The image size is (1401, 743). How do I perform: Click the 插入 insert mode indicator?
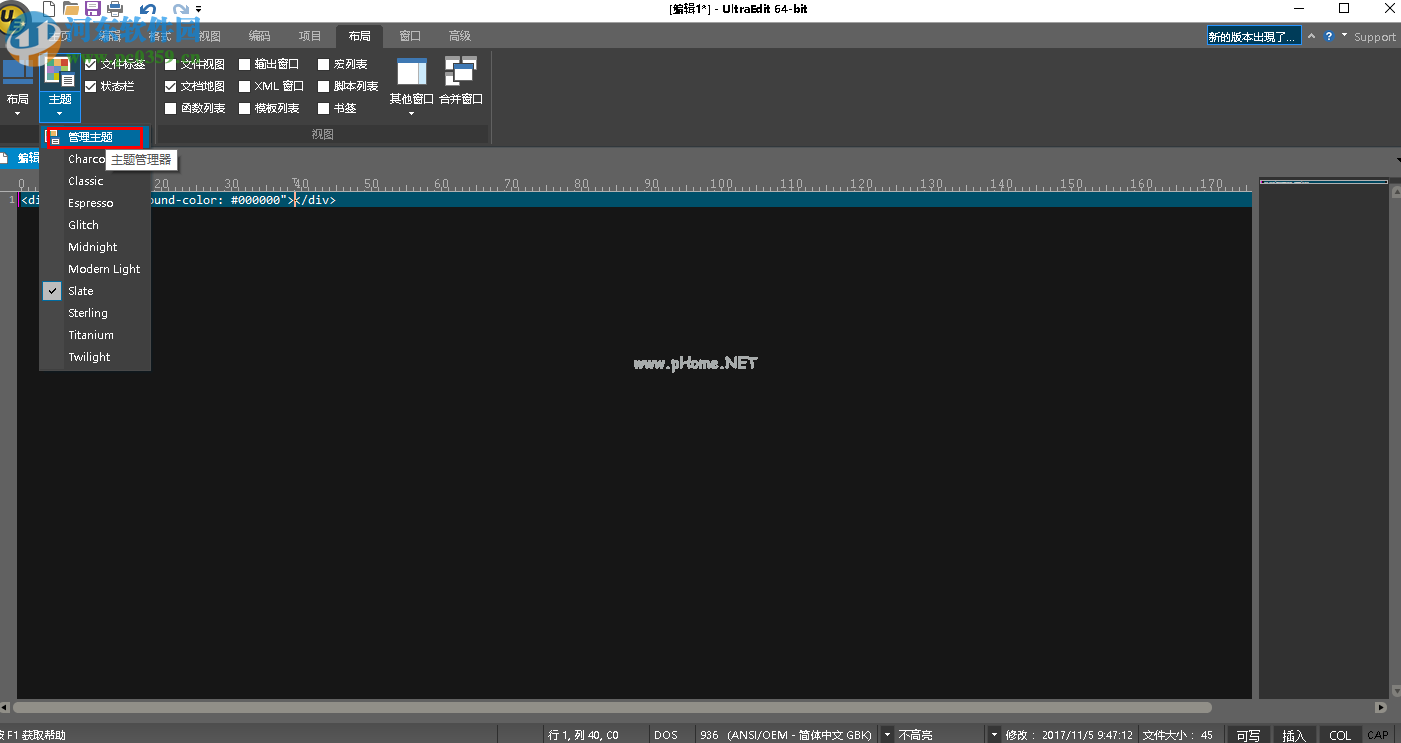point(1293,735)
